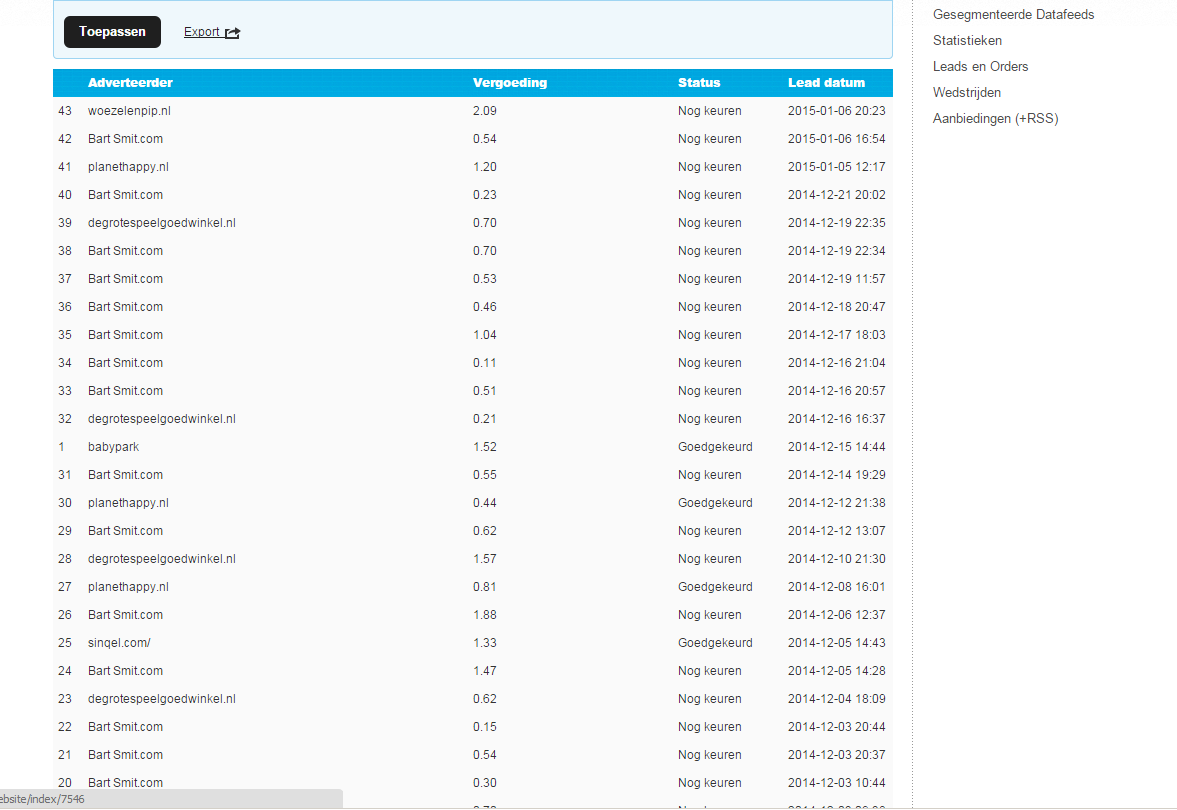Click lead date 2014-12-17 18:03
The width and height of the screenshot is (1177, 810).
pyautogui.click(x=837, y=335)
